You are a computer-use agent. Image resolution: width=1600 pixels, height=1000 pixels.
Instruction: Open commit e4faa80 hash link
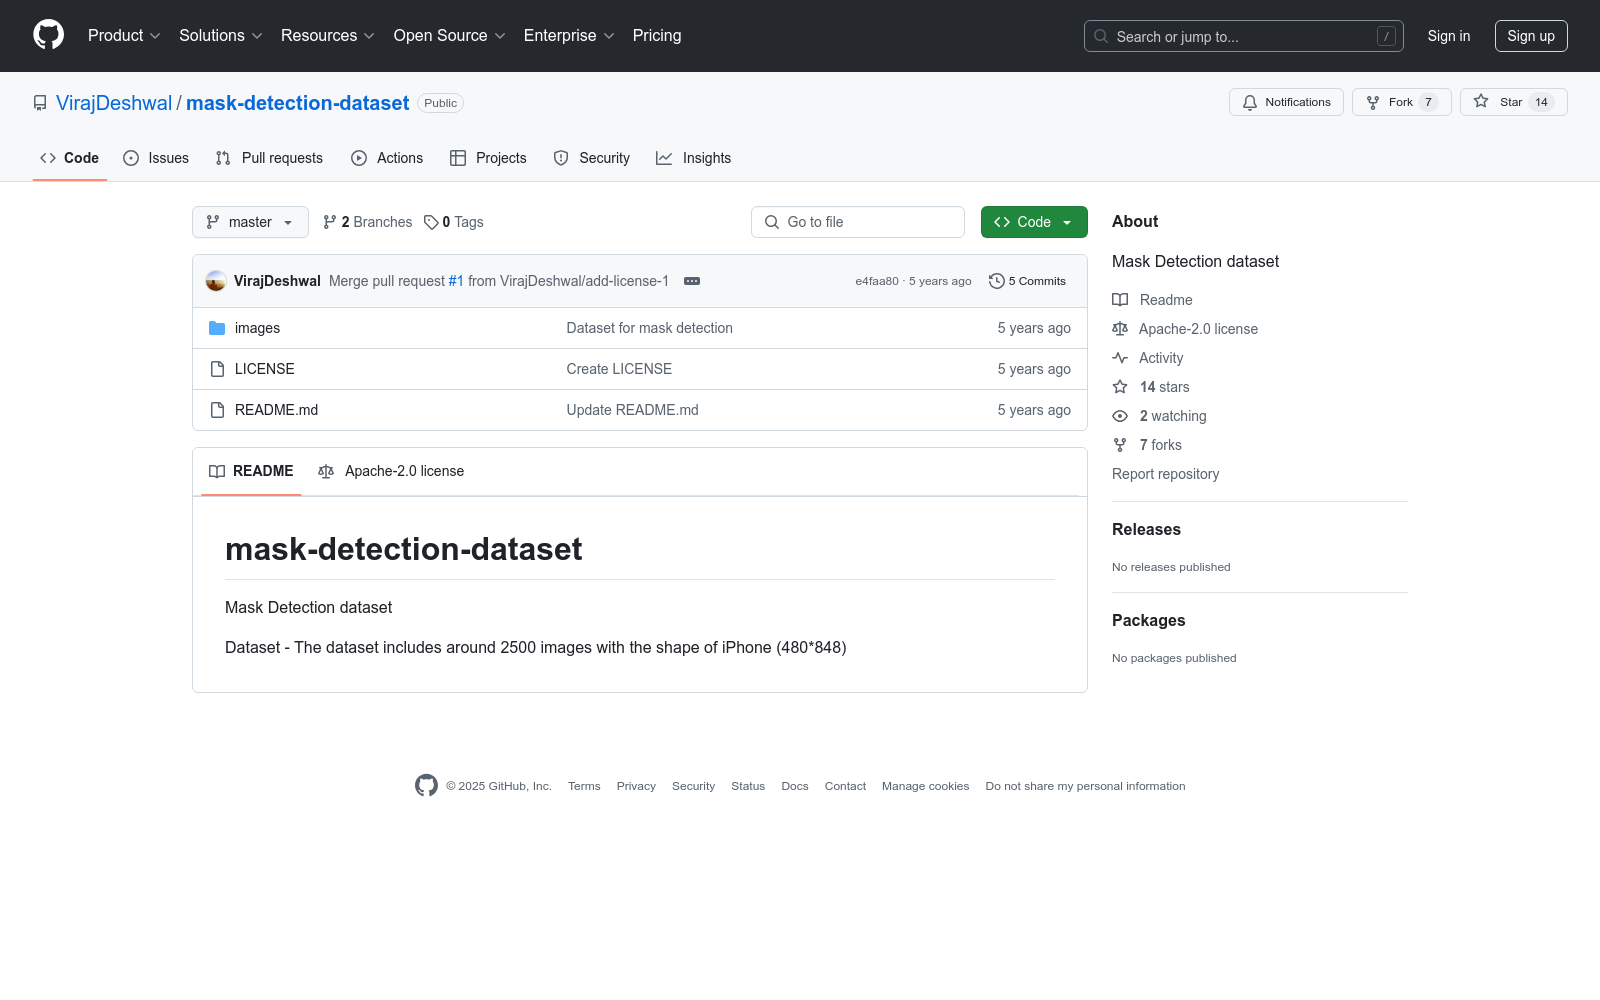click(877, 281)
